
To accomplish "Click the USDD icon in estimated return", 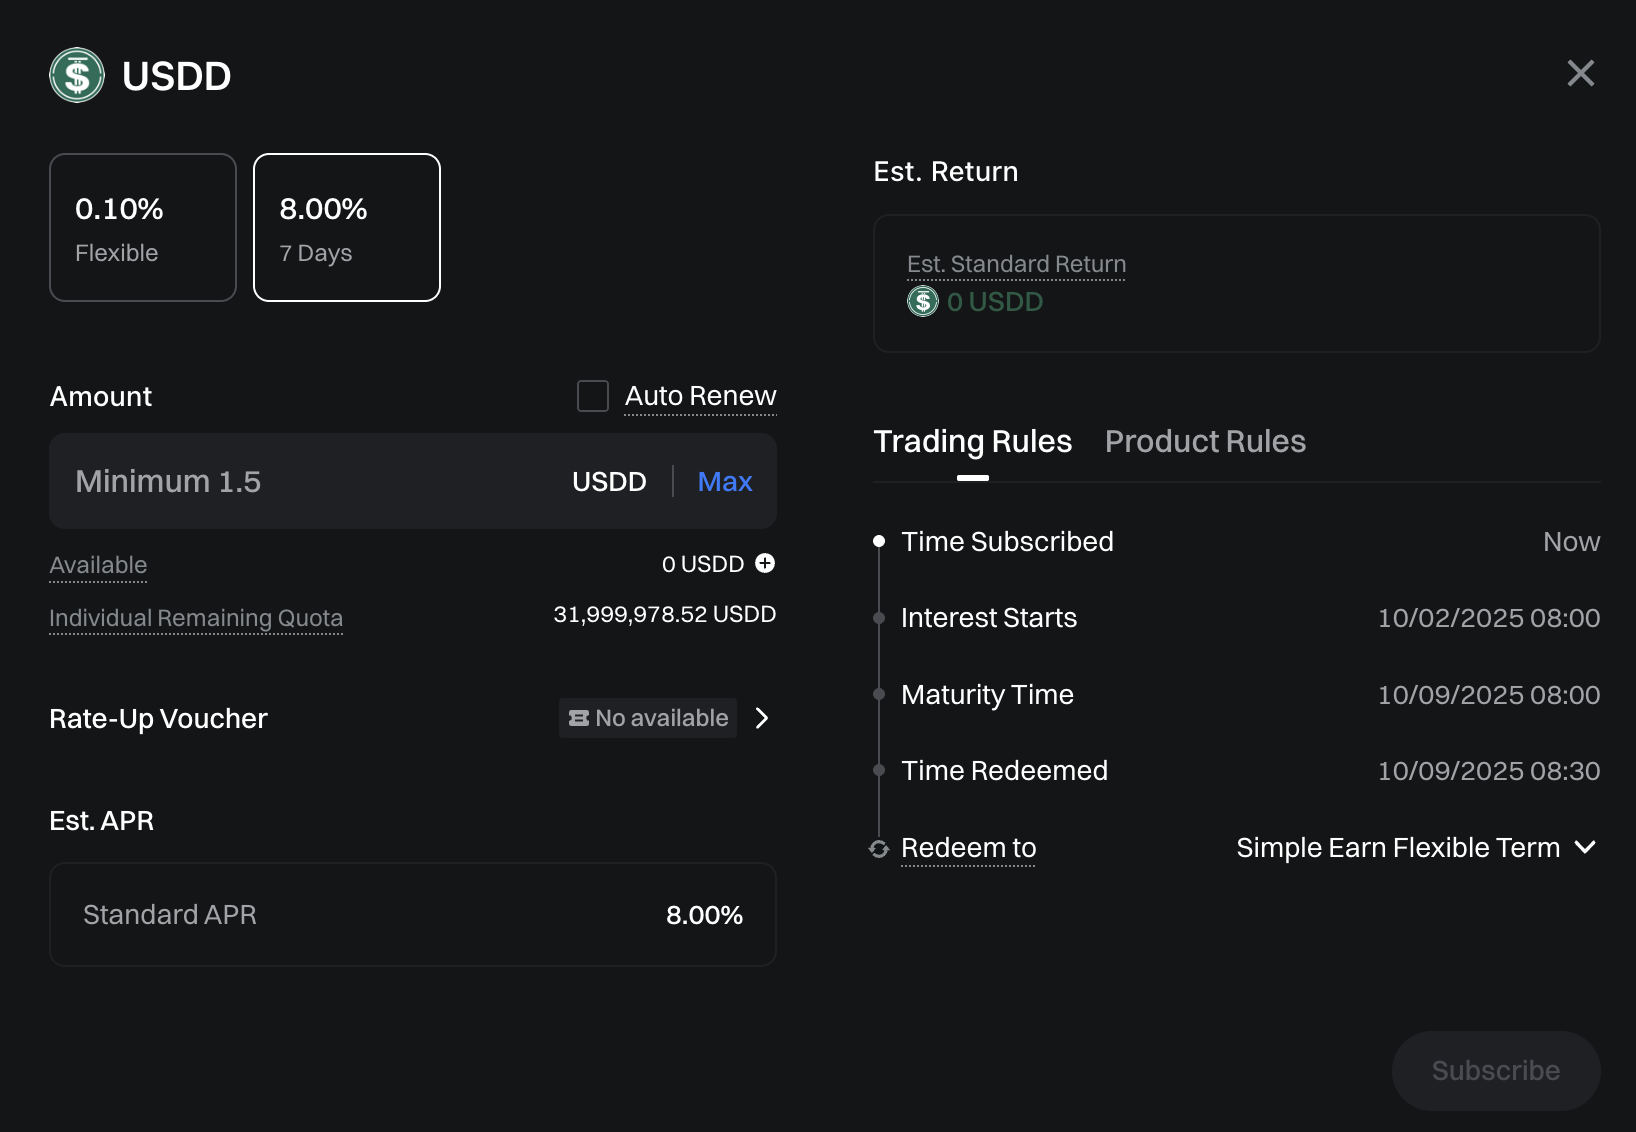I will [922, 301].
